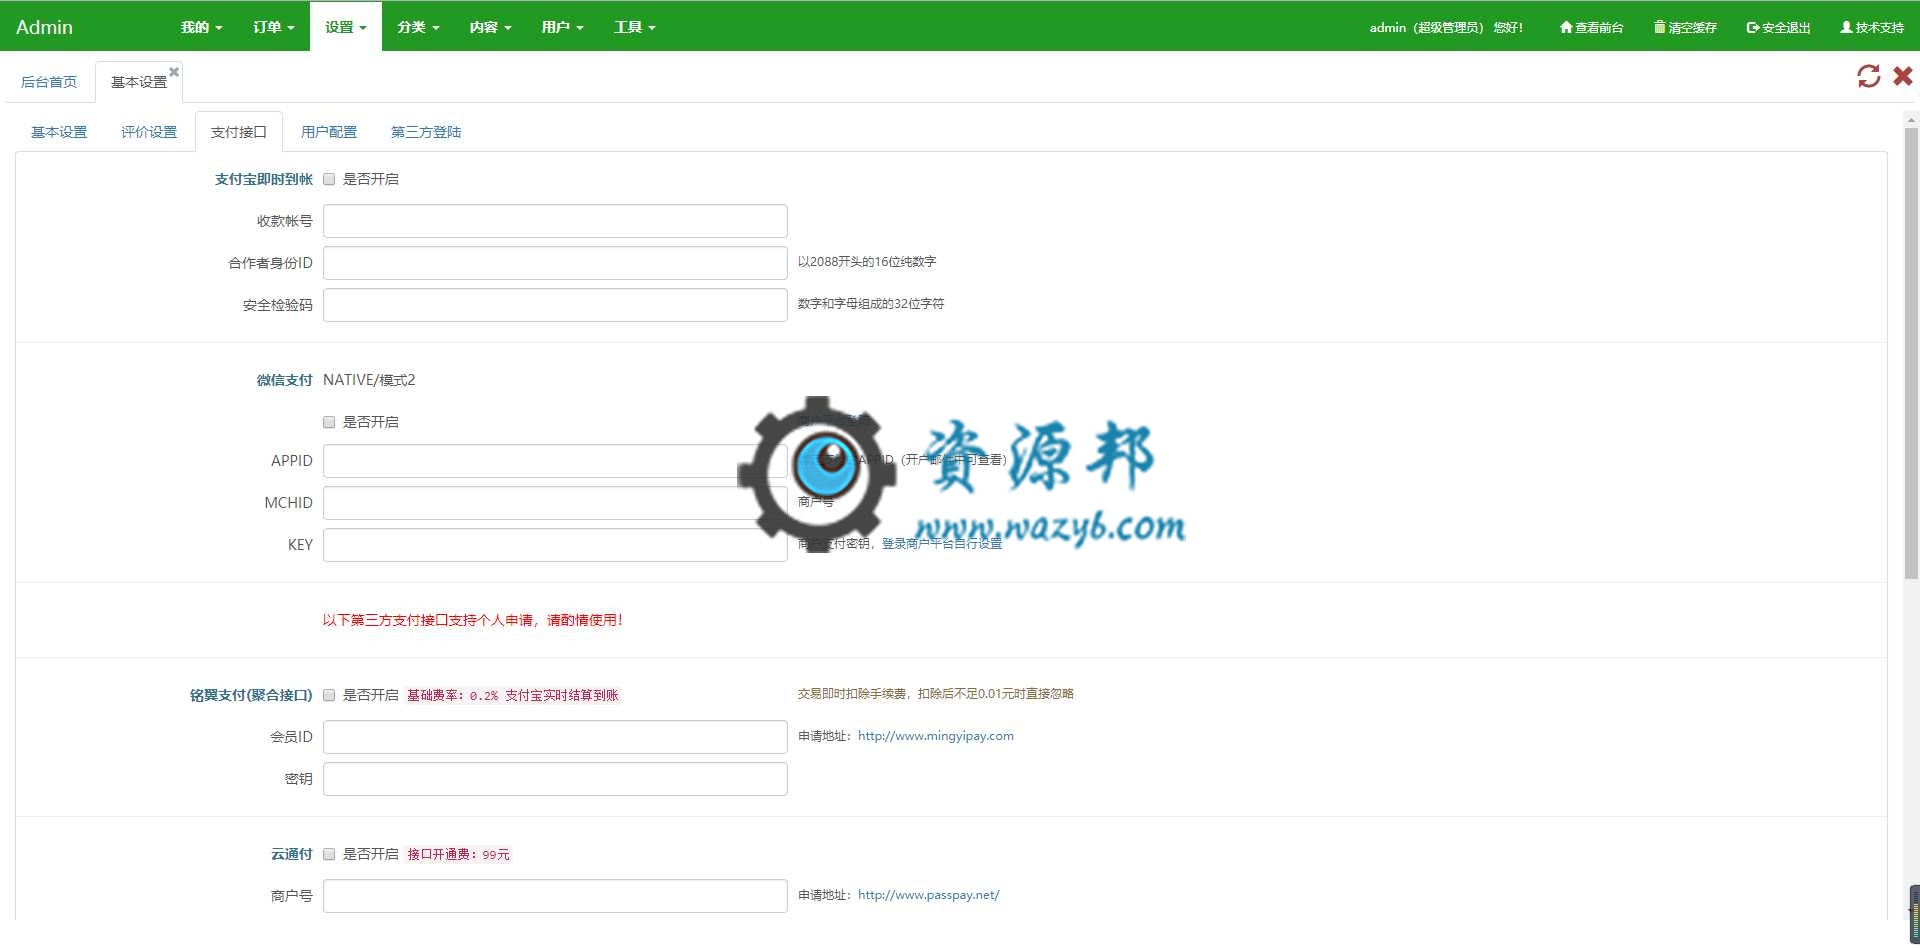
Task: Open the 基本设置 settings sub-tab
Action: click(59, 132)
